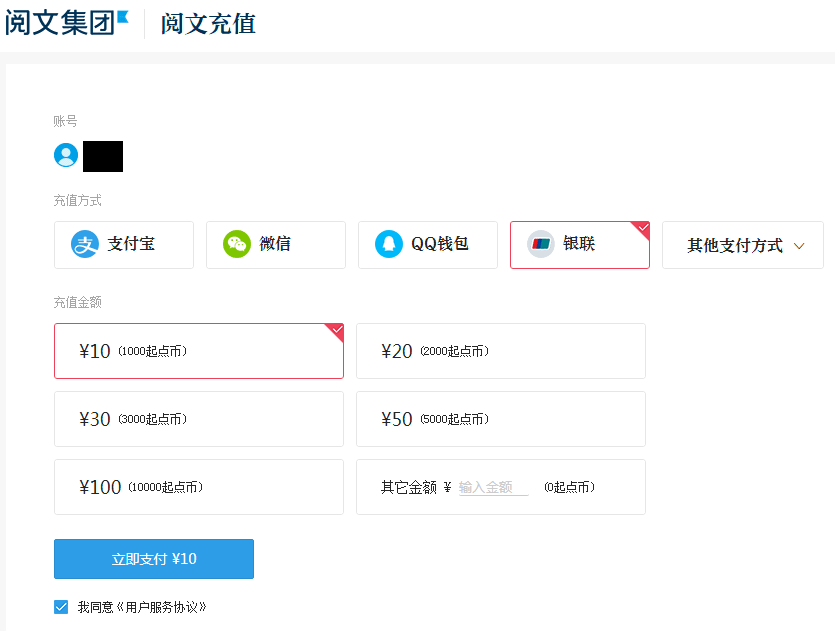The width and height of the screenshot is (835, 631).
Task: Select 支付宝 as payment method
Action: point(124,245)
